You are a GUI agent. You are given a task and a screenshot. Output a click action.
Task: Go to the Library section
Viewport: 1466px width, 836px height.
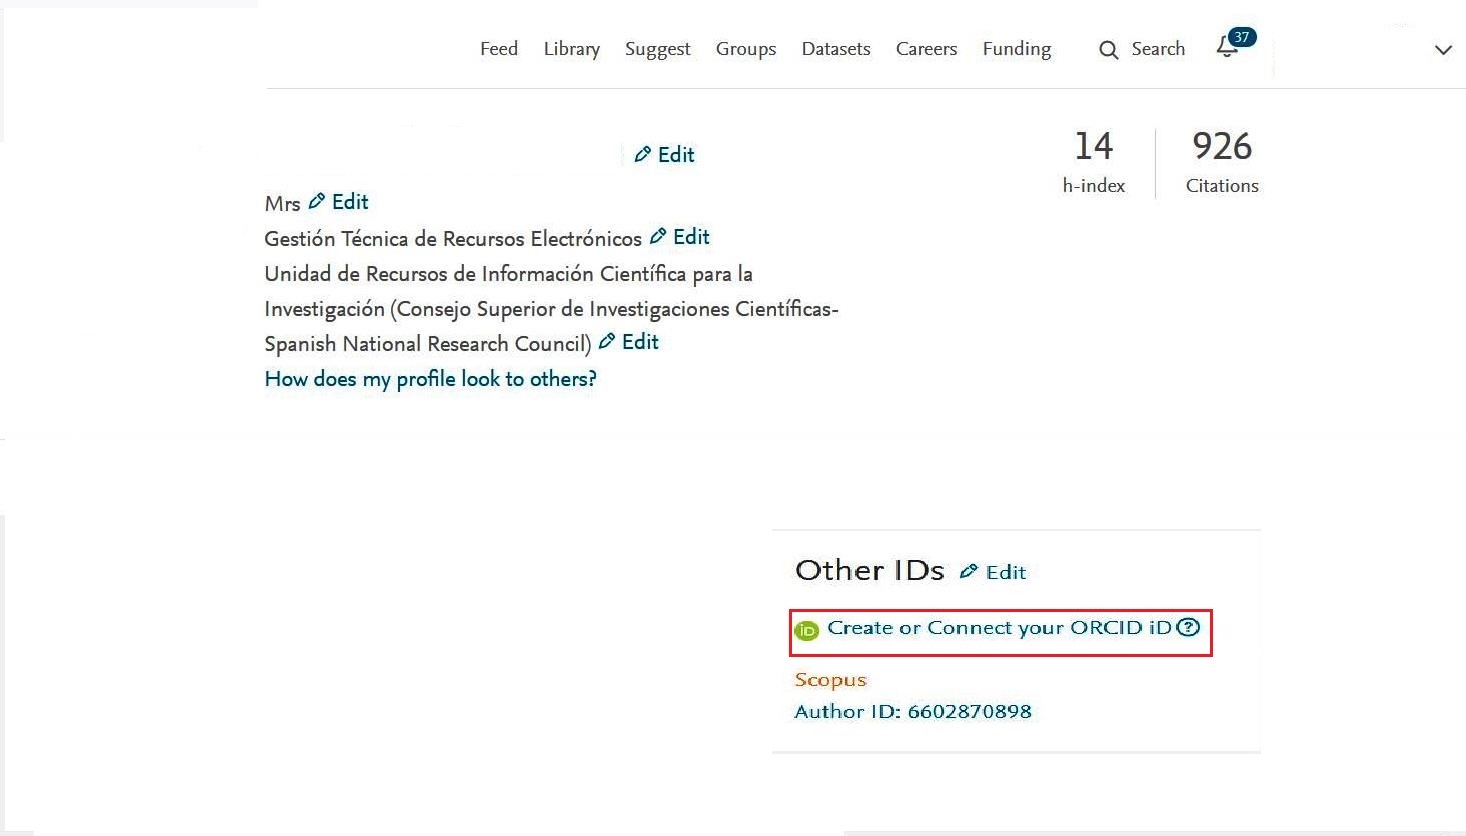(571, 49)
